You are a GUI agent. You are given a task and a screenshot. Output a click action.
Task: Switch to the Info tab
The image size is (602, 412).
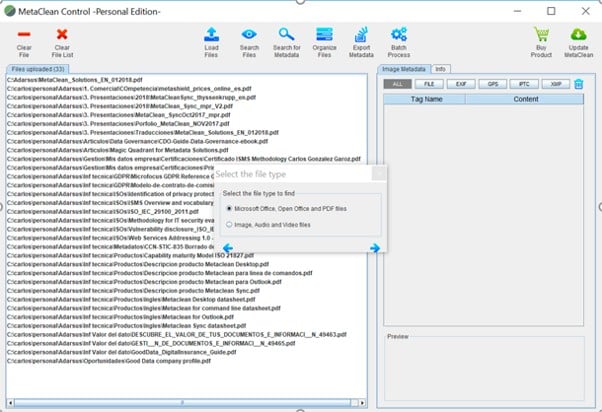click(440, 69)
